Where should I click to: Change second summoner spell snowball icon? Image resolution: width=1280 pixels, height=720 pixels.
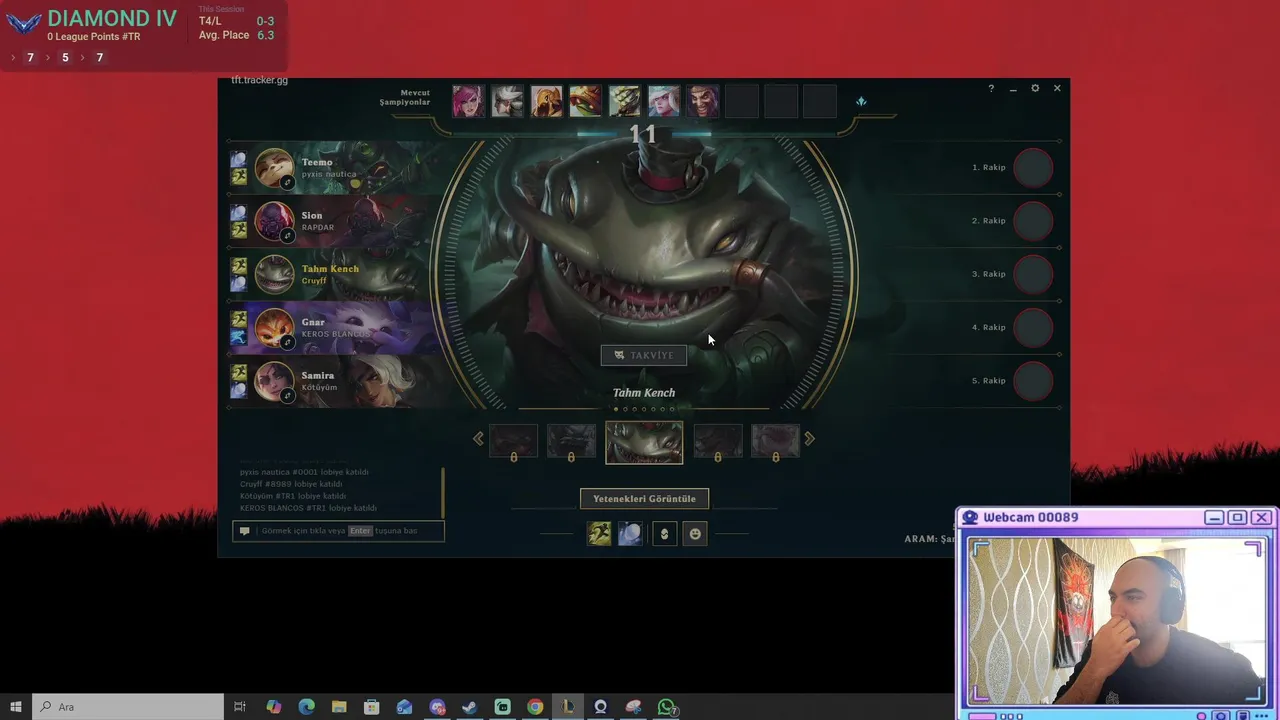pos(630,534)
